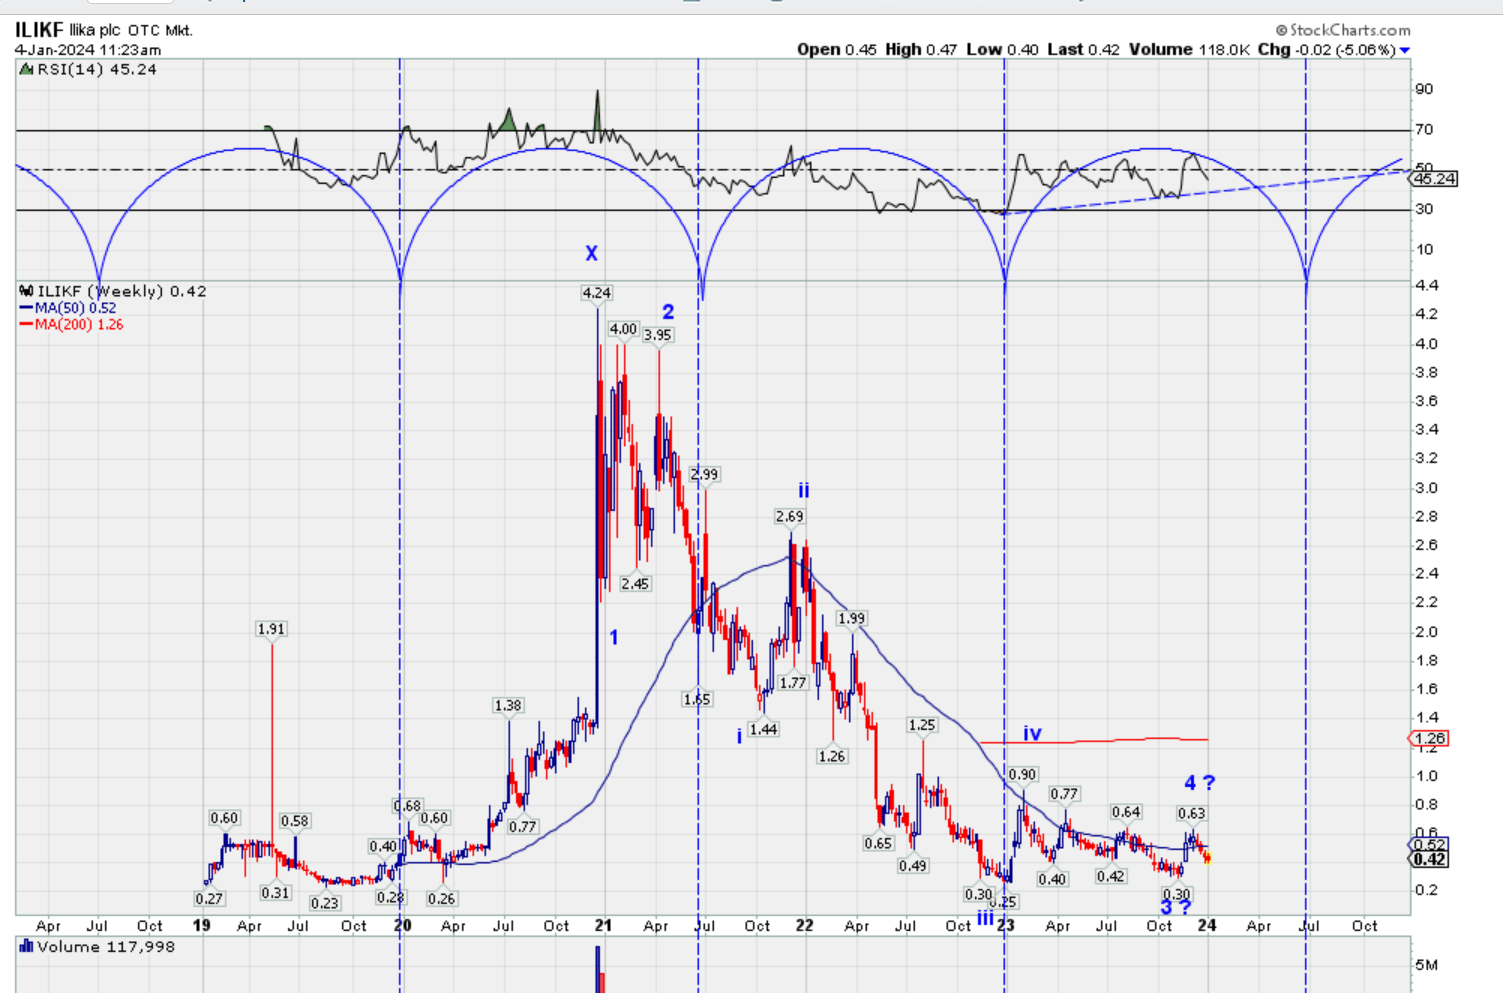Click the 0.58 price label
The width and height of the screenshot is (1503, 993).
coord(295,821)
